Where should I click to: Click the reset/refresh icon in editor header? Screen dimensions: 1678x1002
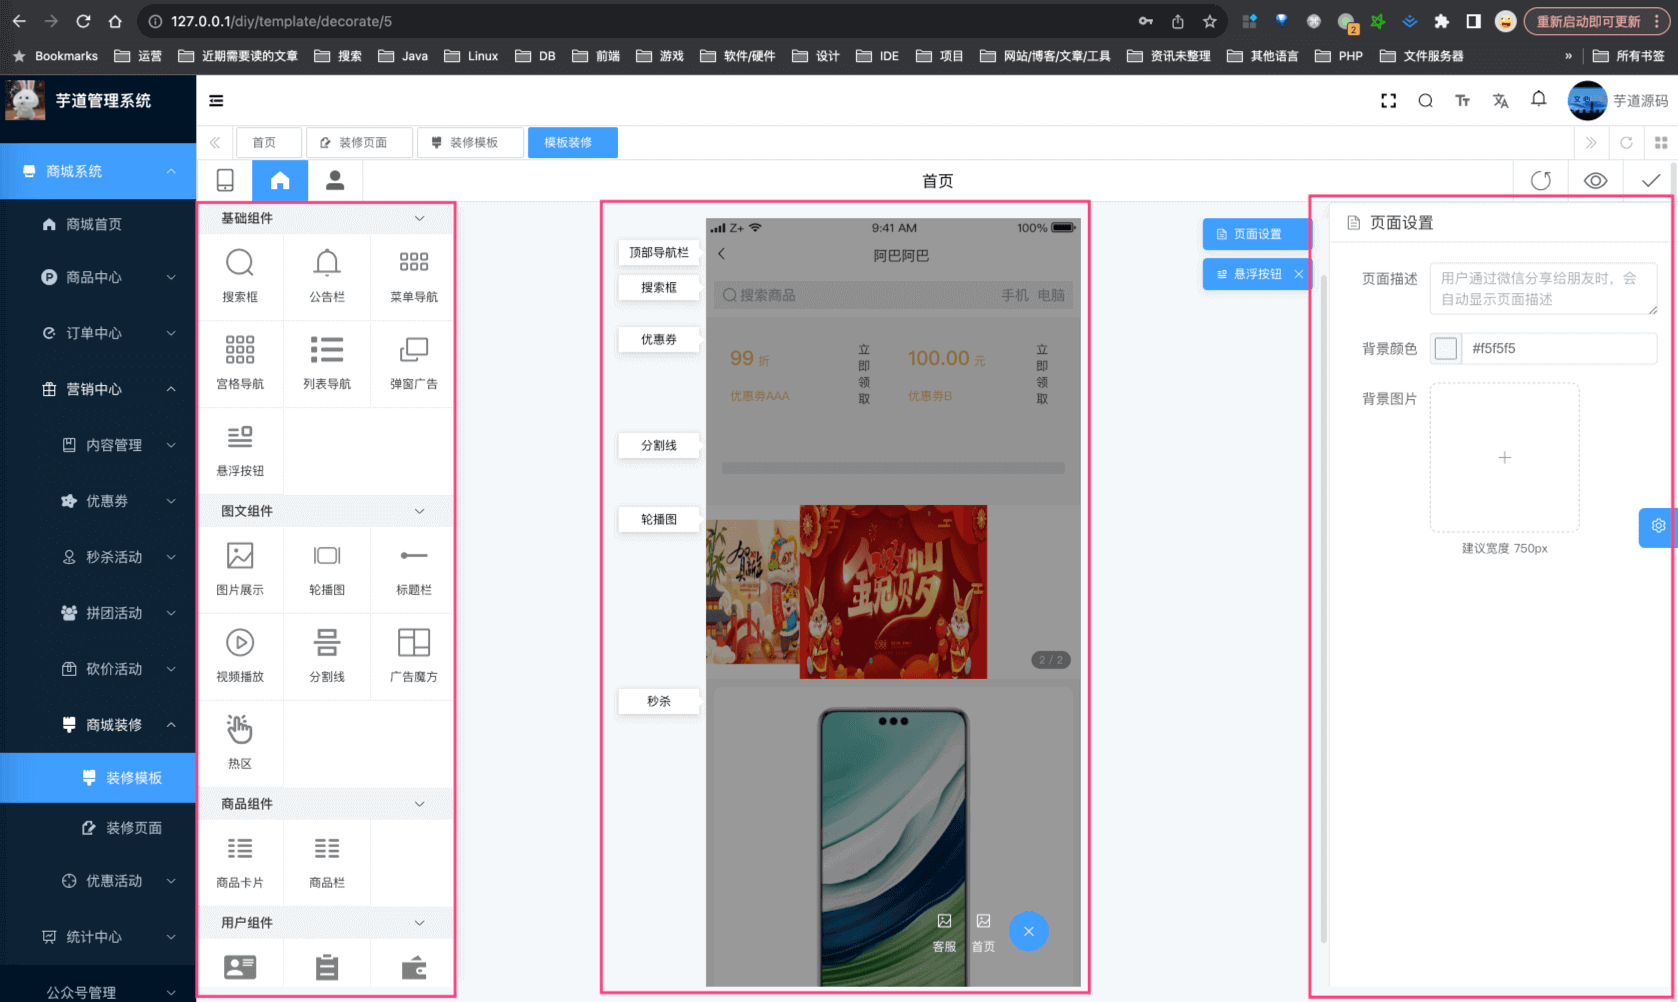tap(1540, 181)
